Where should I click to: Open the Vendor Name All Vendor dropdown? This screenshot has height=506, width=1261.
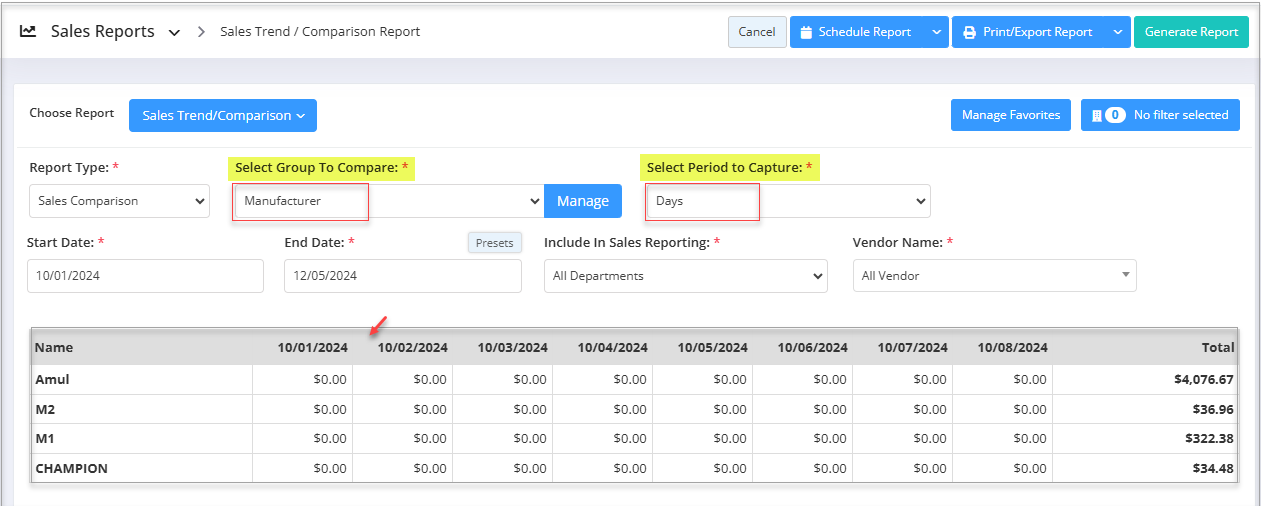pyautogui.click(x=995, y=276)
